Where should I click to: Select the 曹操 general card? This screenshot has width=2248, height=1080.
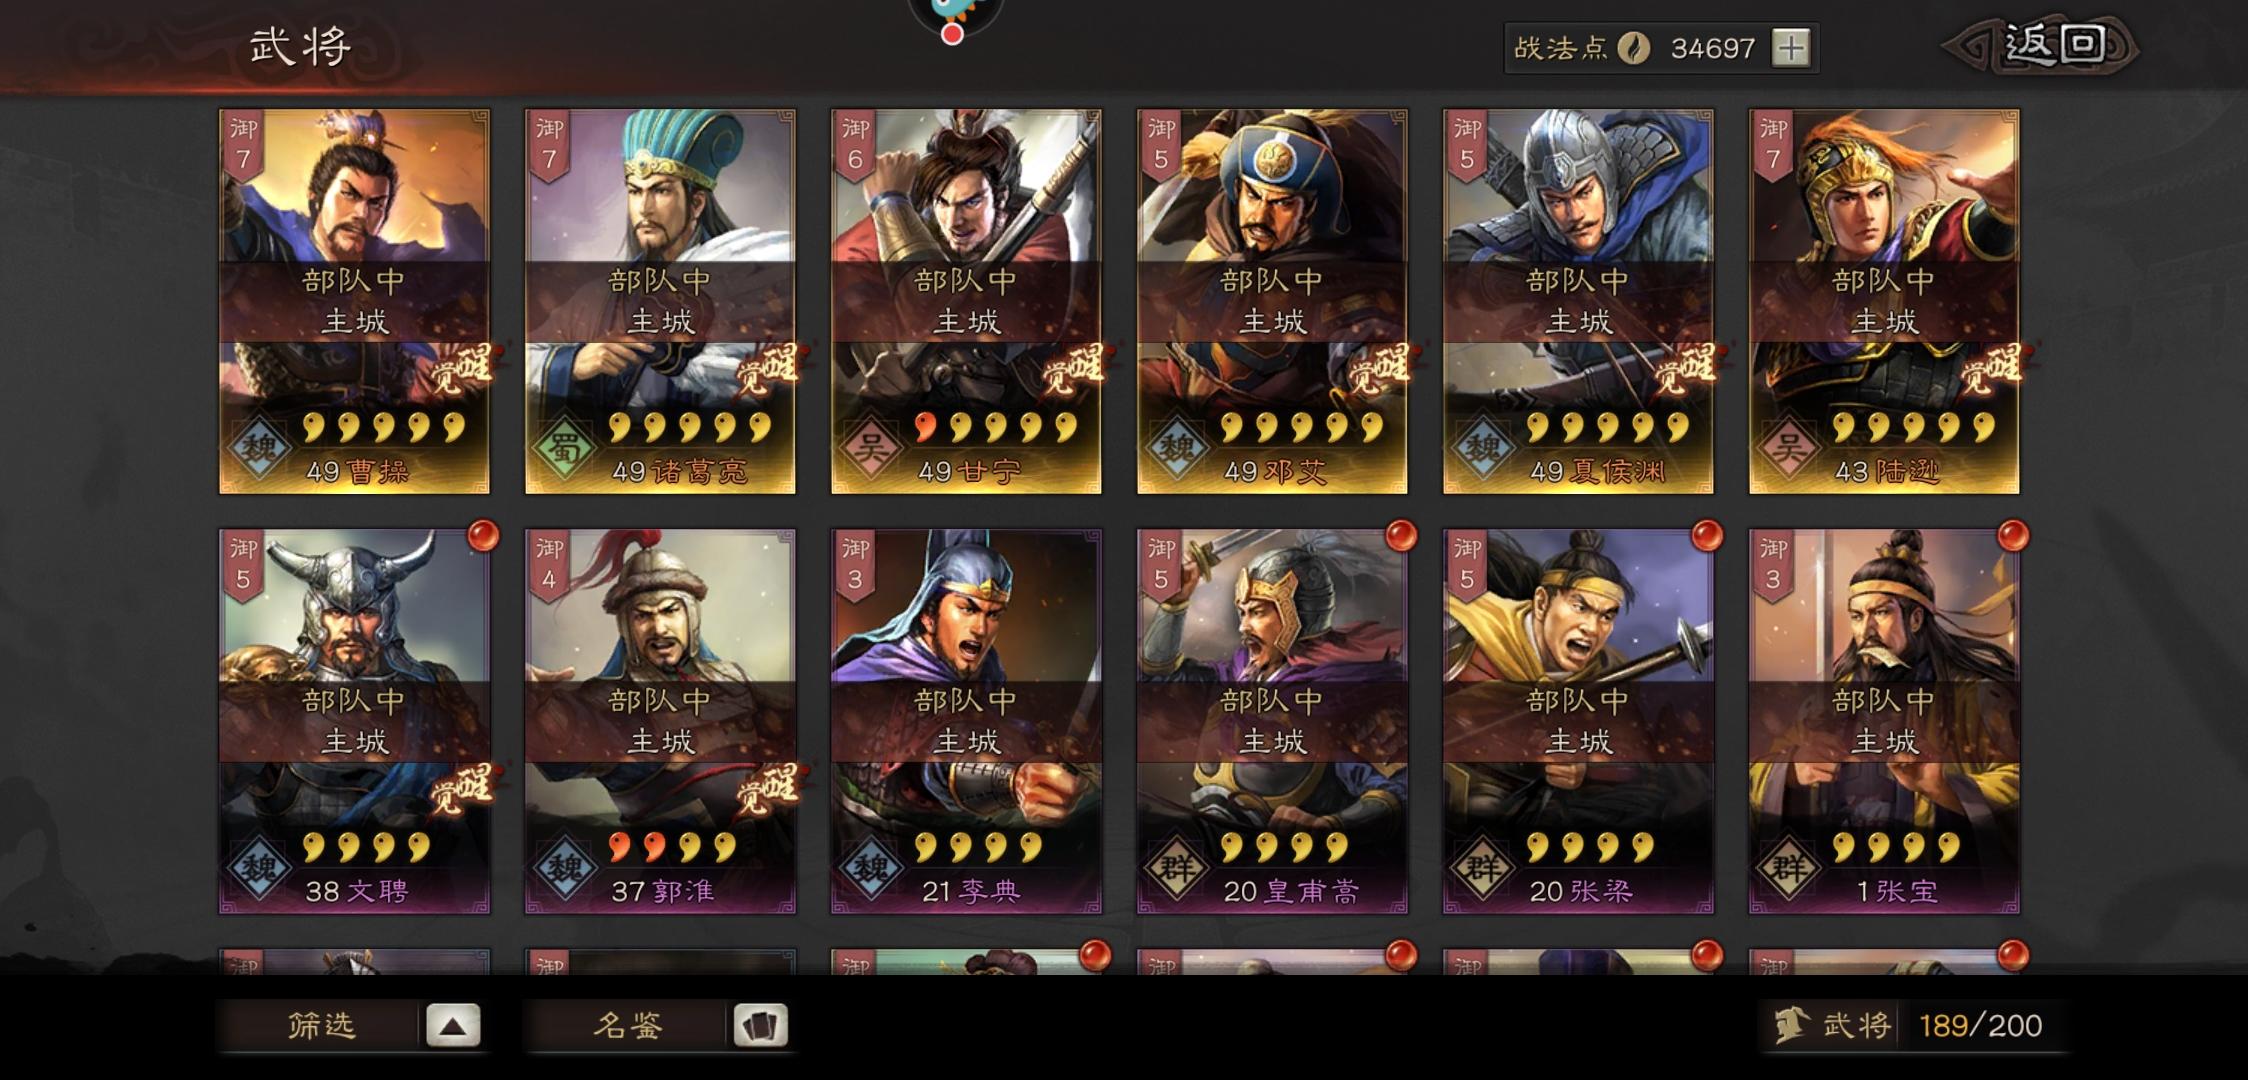[x=354, y=301]
